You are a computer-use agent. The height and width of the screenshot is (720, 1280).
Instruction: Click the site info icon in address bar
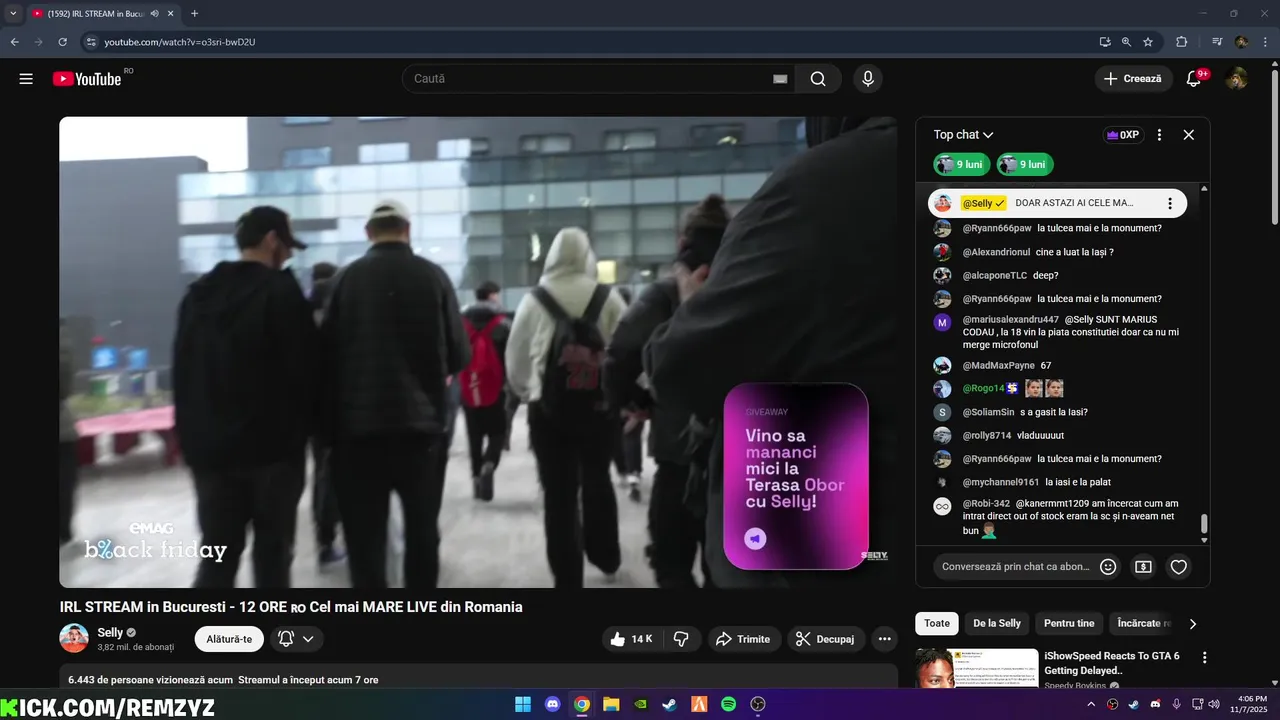pos(91,42)
